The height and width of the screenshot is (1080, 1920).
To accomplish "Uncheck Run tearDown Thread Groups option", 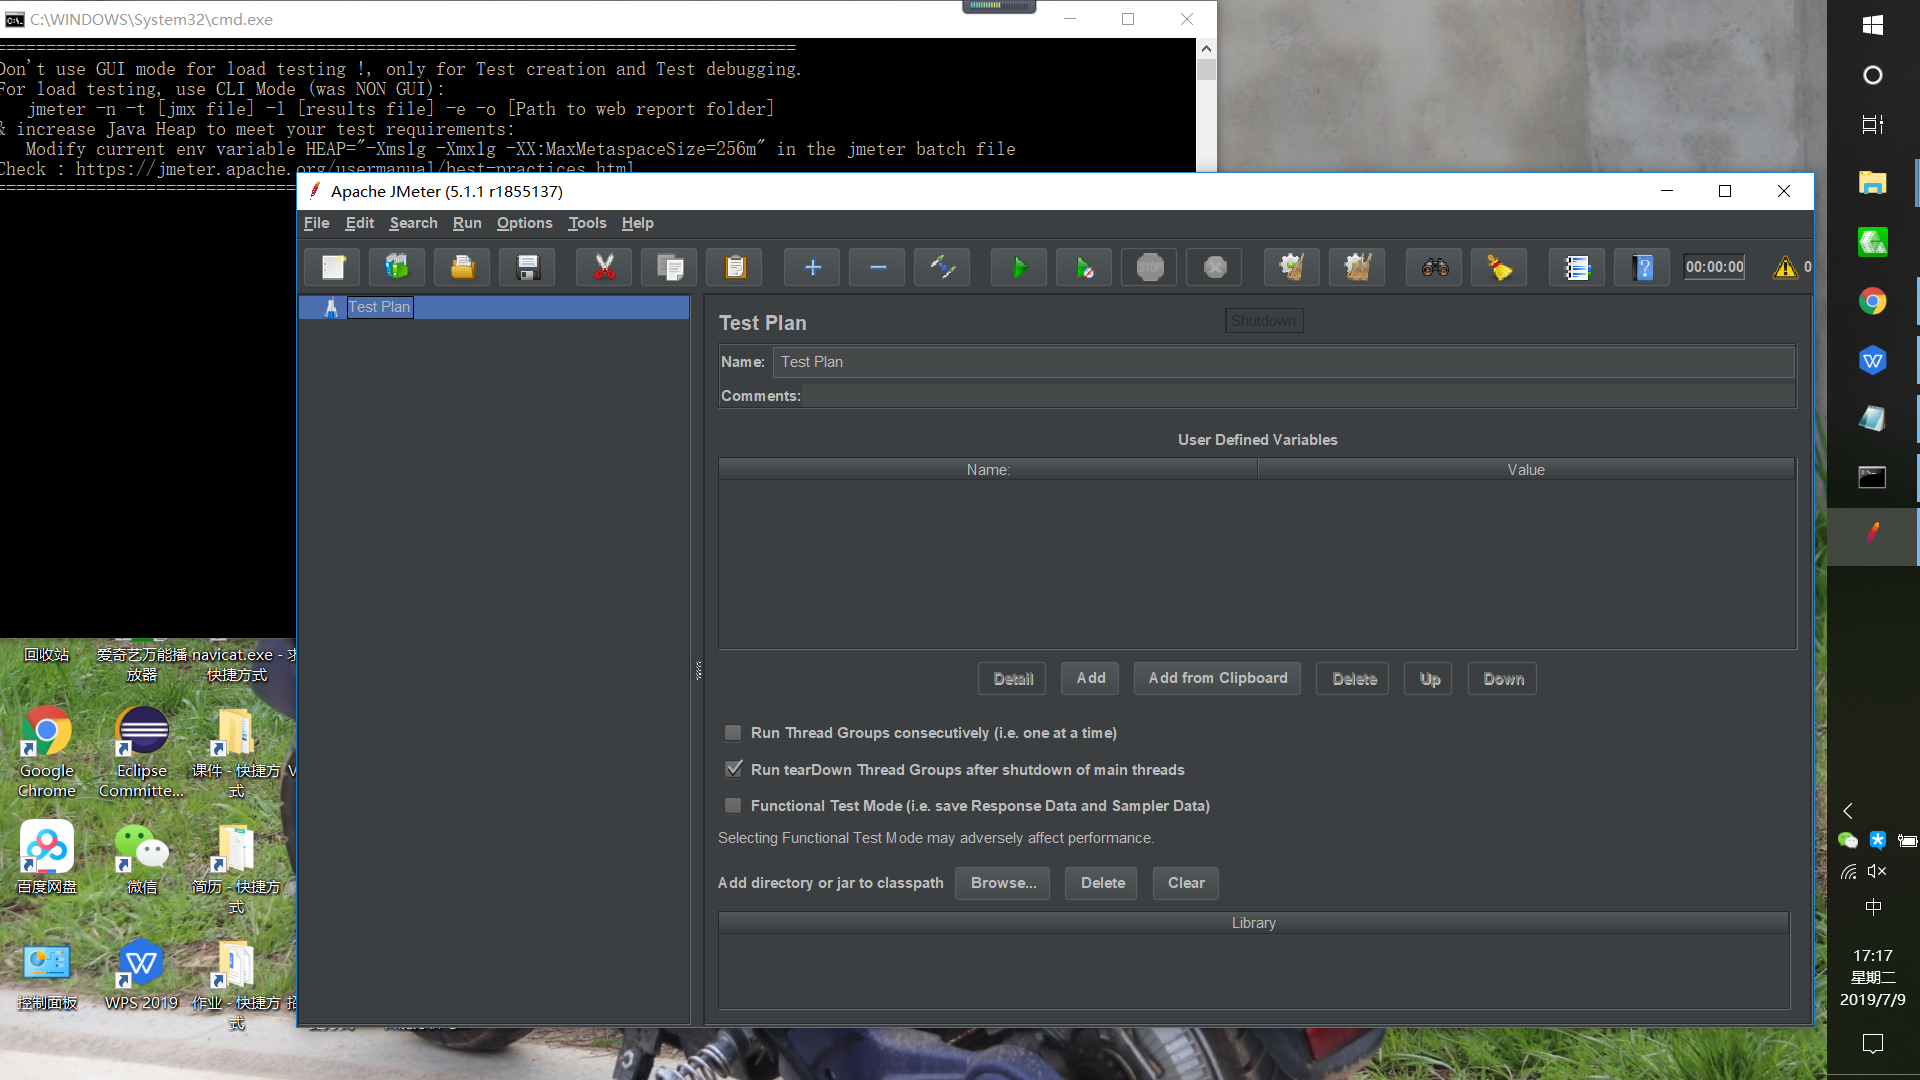I will click(733, 769).
